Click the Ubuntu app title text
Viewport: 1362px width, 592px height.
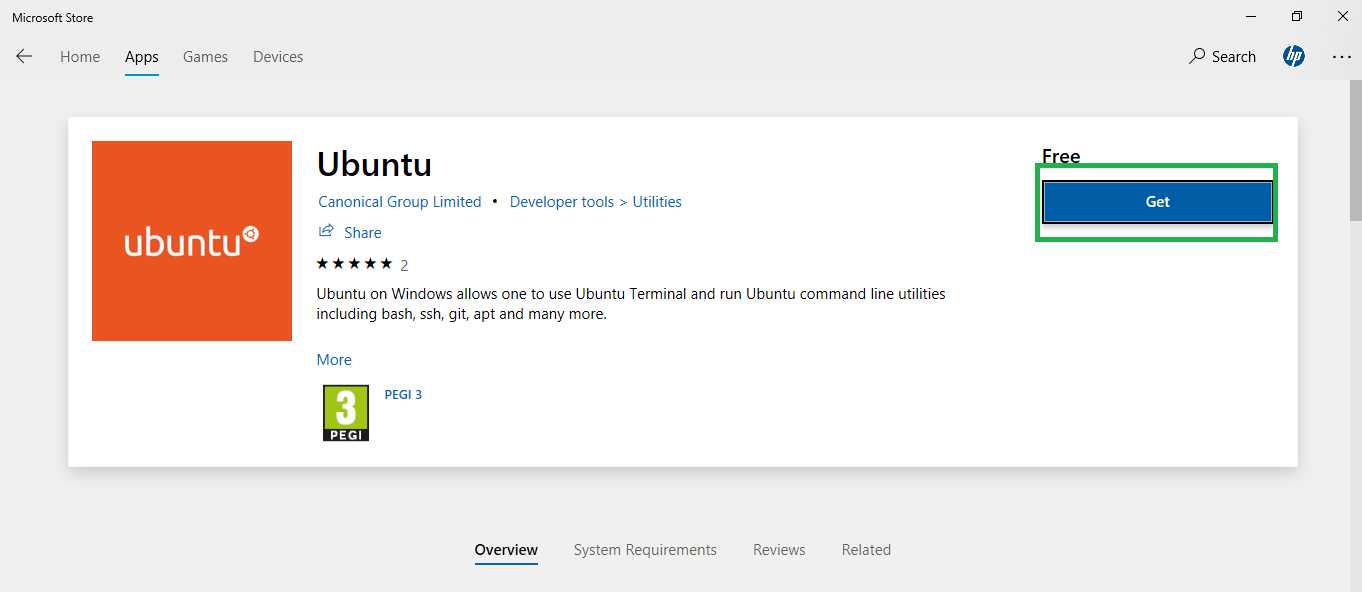coord(374,164)
